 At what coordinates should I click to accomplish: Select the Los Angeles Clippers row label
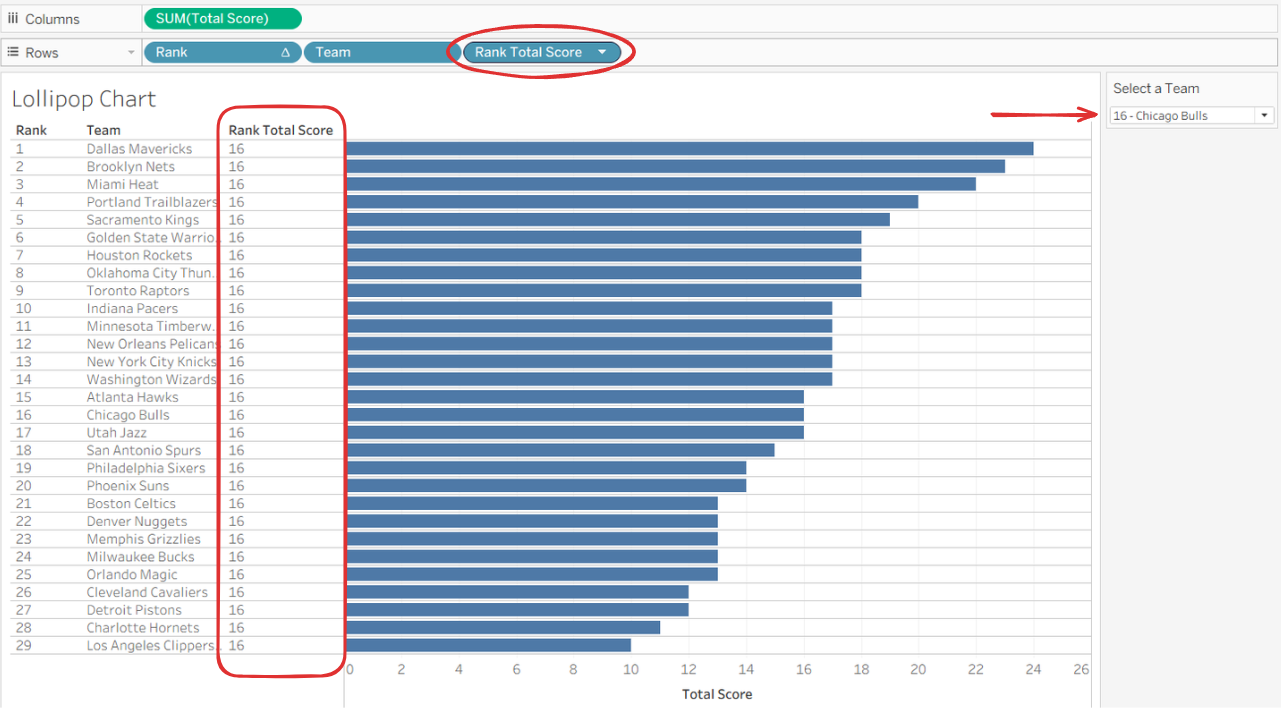(x=152, y=646)
